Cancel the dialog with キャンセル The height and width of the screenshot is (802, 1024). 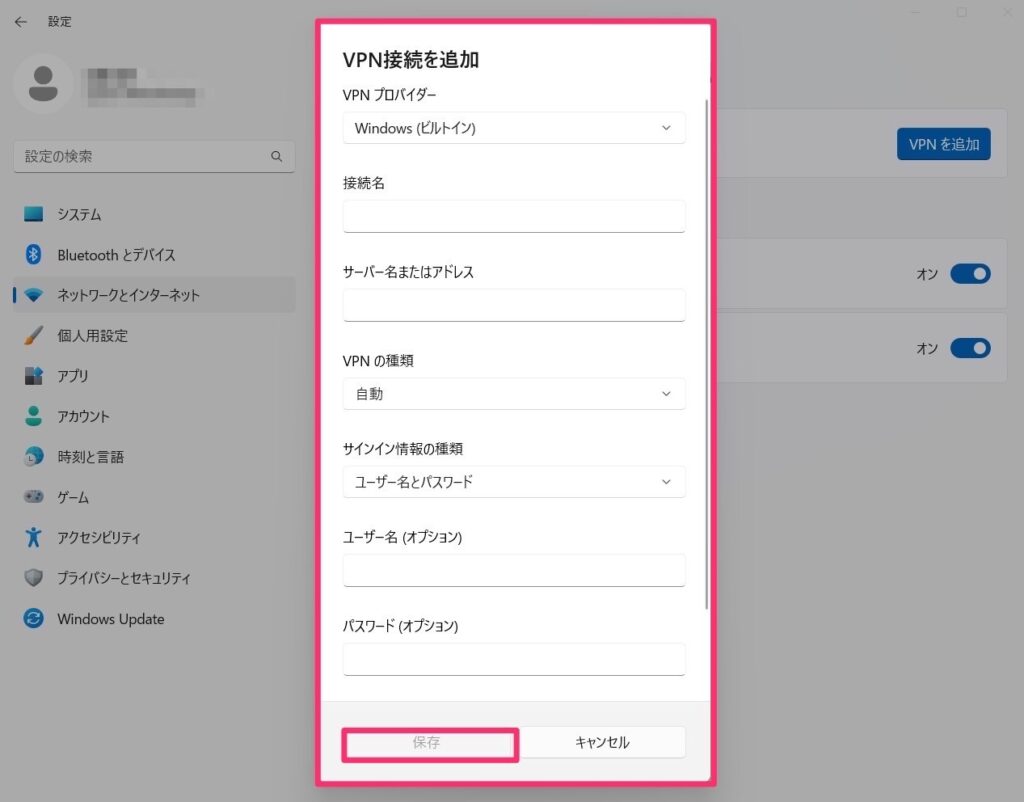click(x=601, y=742)
